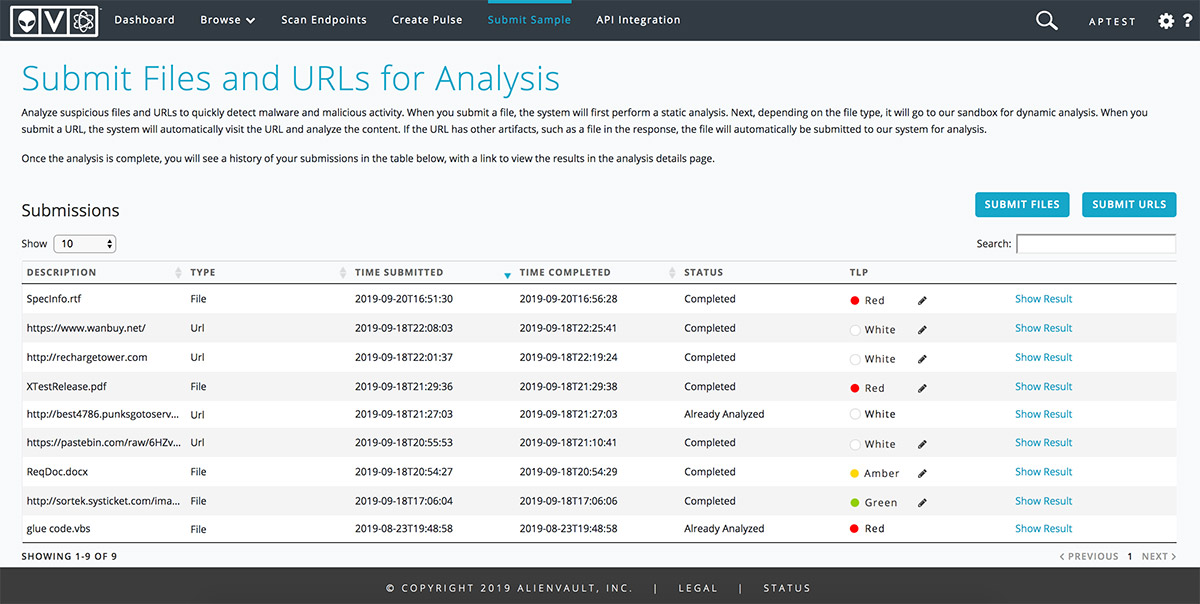Sort by Time Completed using its arrows
This screenshot has width=1200, height=604.
[x=672, y=272]
